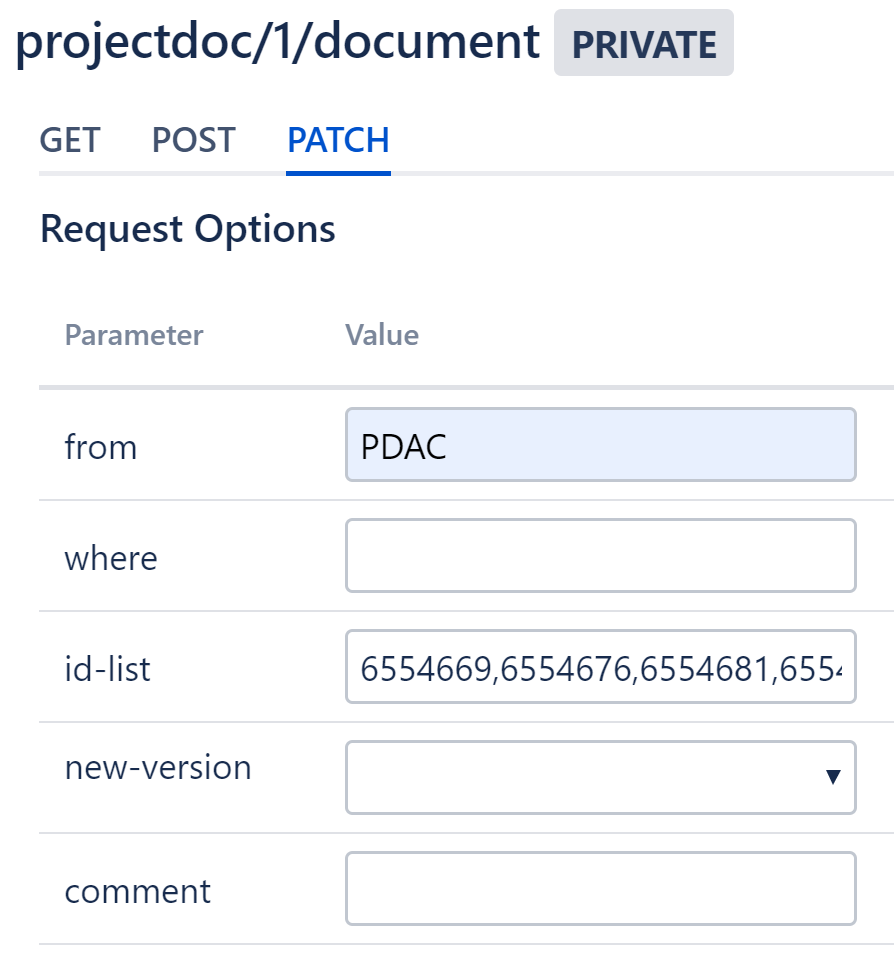This screenshot has width=894, height=971.
Task: Click the Request Options heading
Action: coord(188,229)
